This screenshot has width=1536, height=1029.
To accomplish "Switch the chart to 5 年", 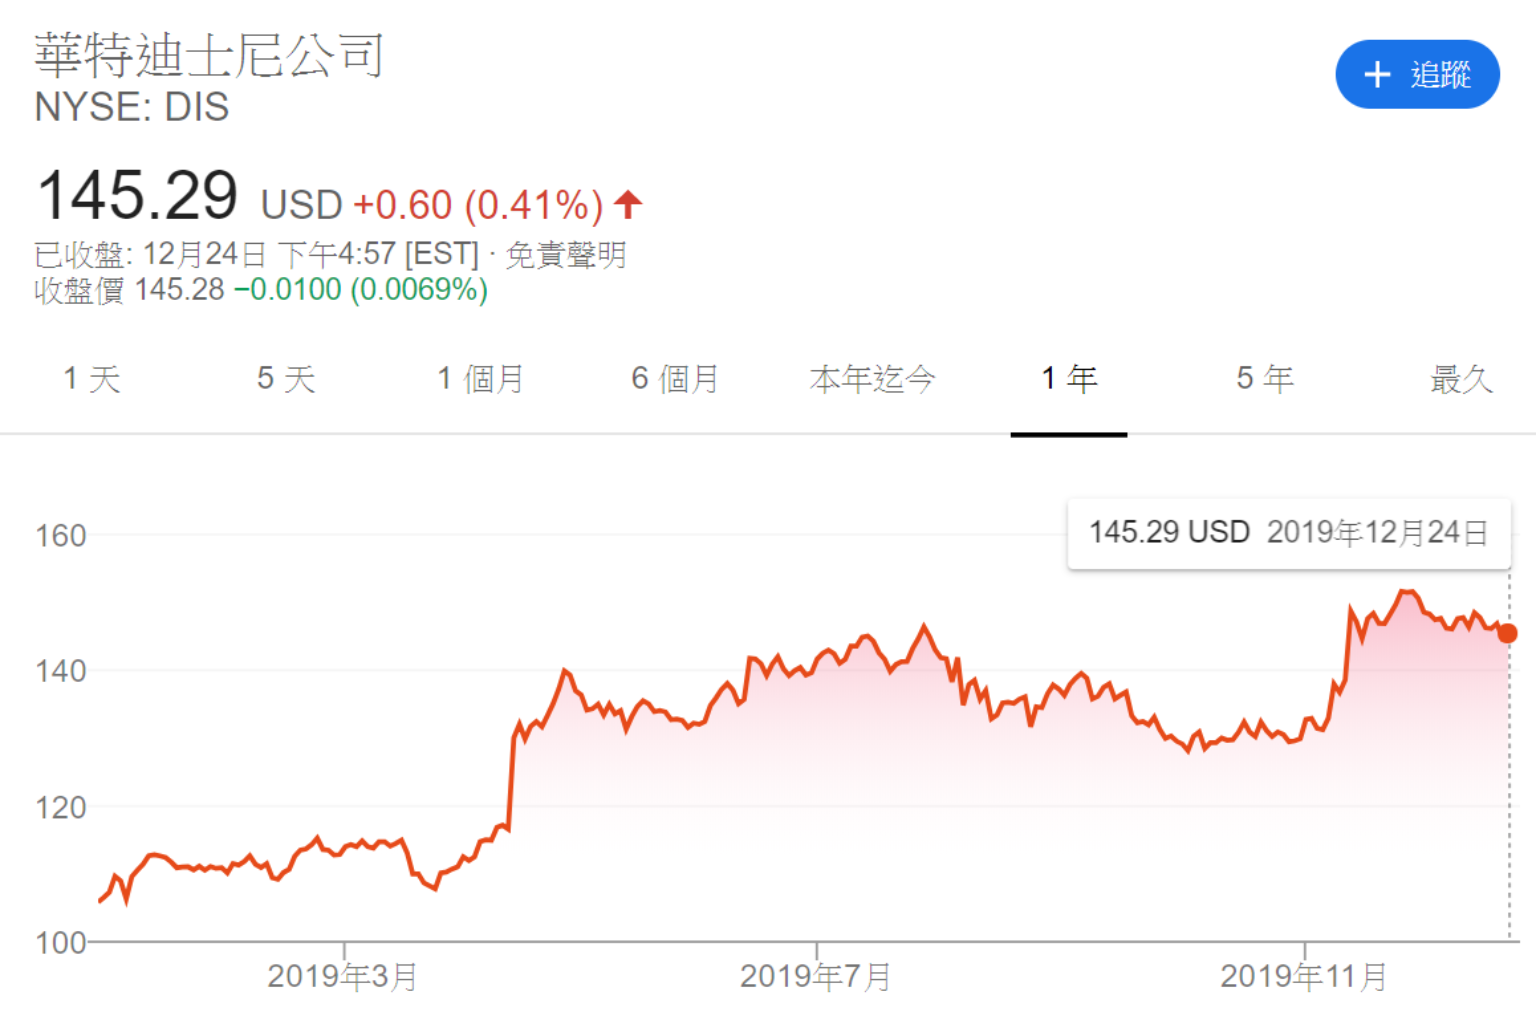I will [x=1265, y=379].
